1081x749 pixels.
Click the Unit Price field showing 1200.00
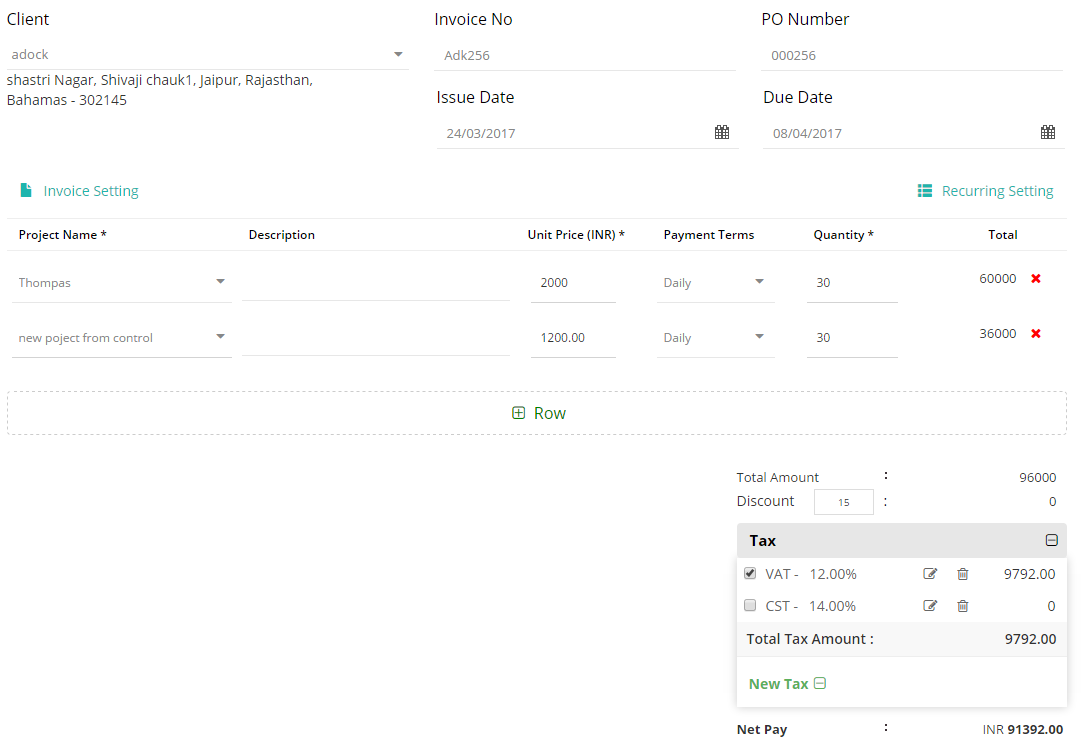[573, 338]
